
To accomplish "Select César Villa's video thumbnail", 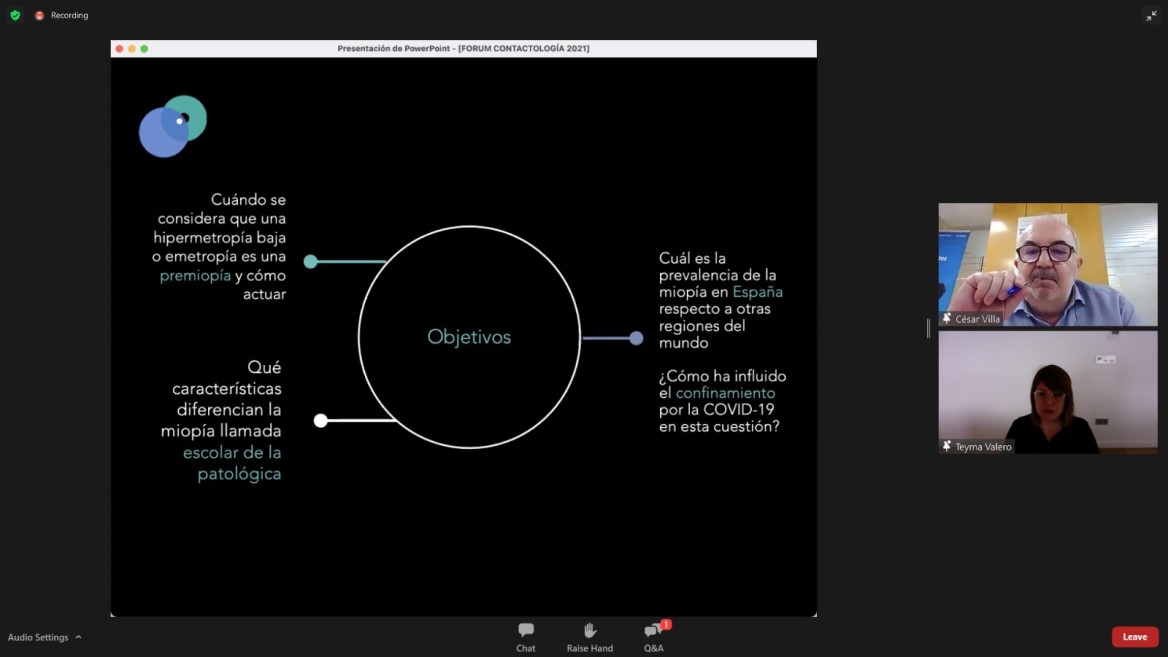I will click(1047, 264).
